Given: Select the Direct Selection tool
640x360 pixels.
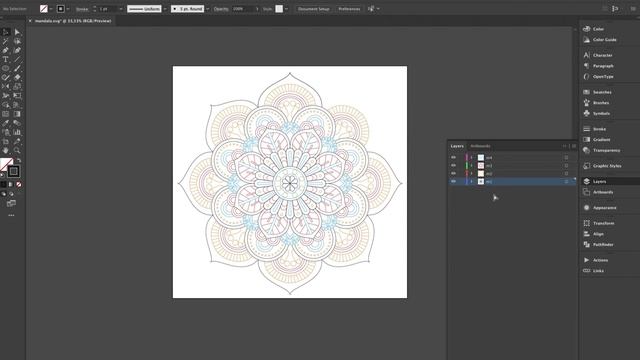Looking at the screenshot, I should pyautogui.click(x=17, y=32).
